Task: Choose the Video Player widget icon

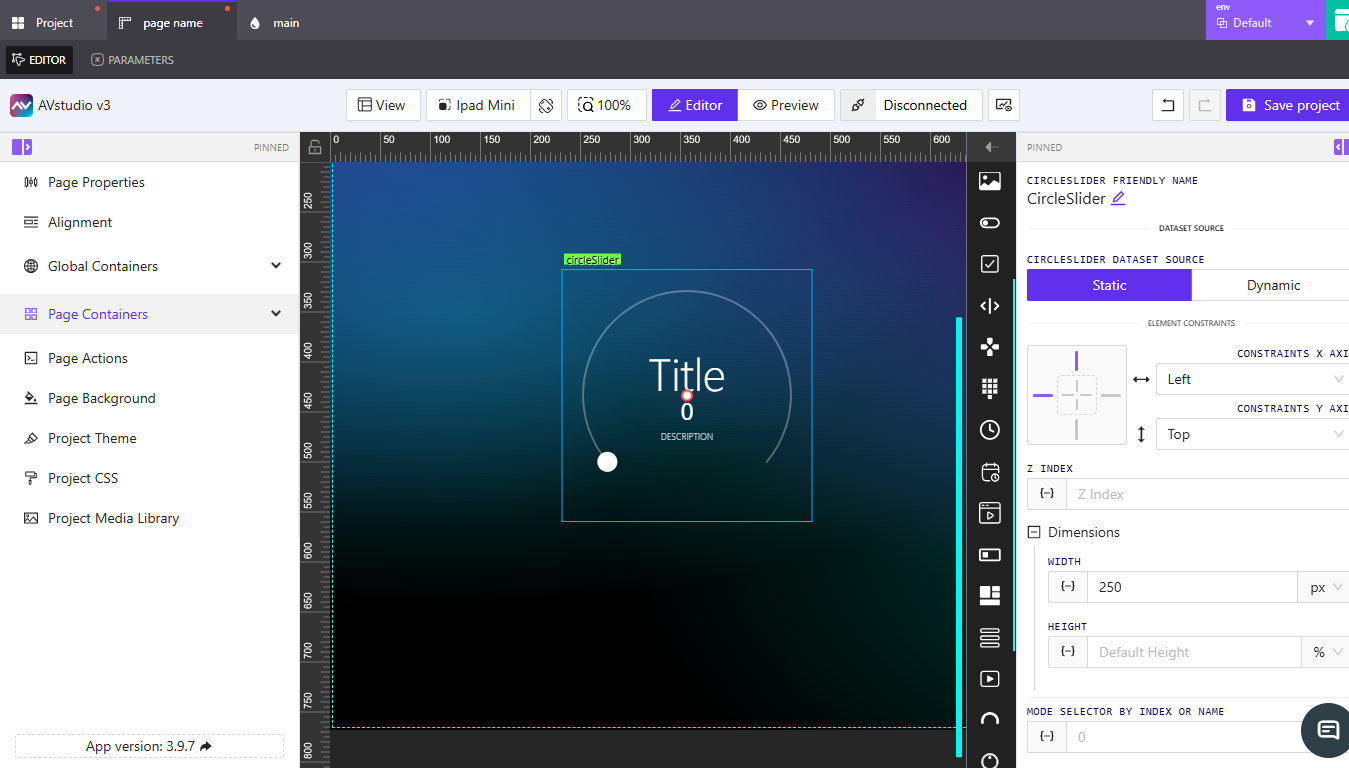Action: pos(990,679)
